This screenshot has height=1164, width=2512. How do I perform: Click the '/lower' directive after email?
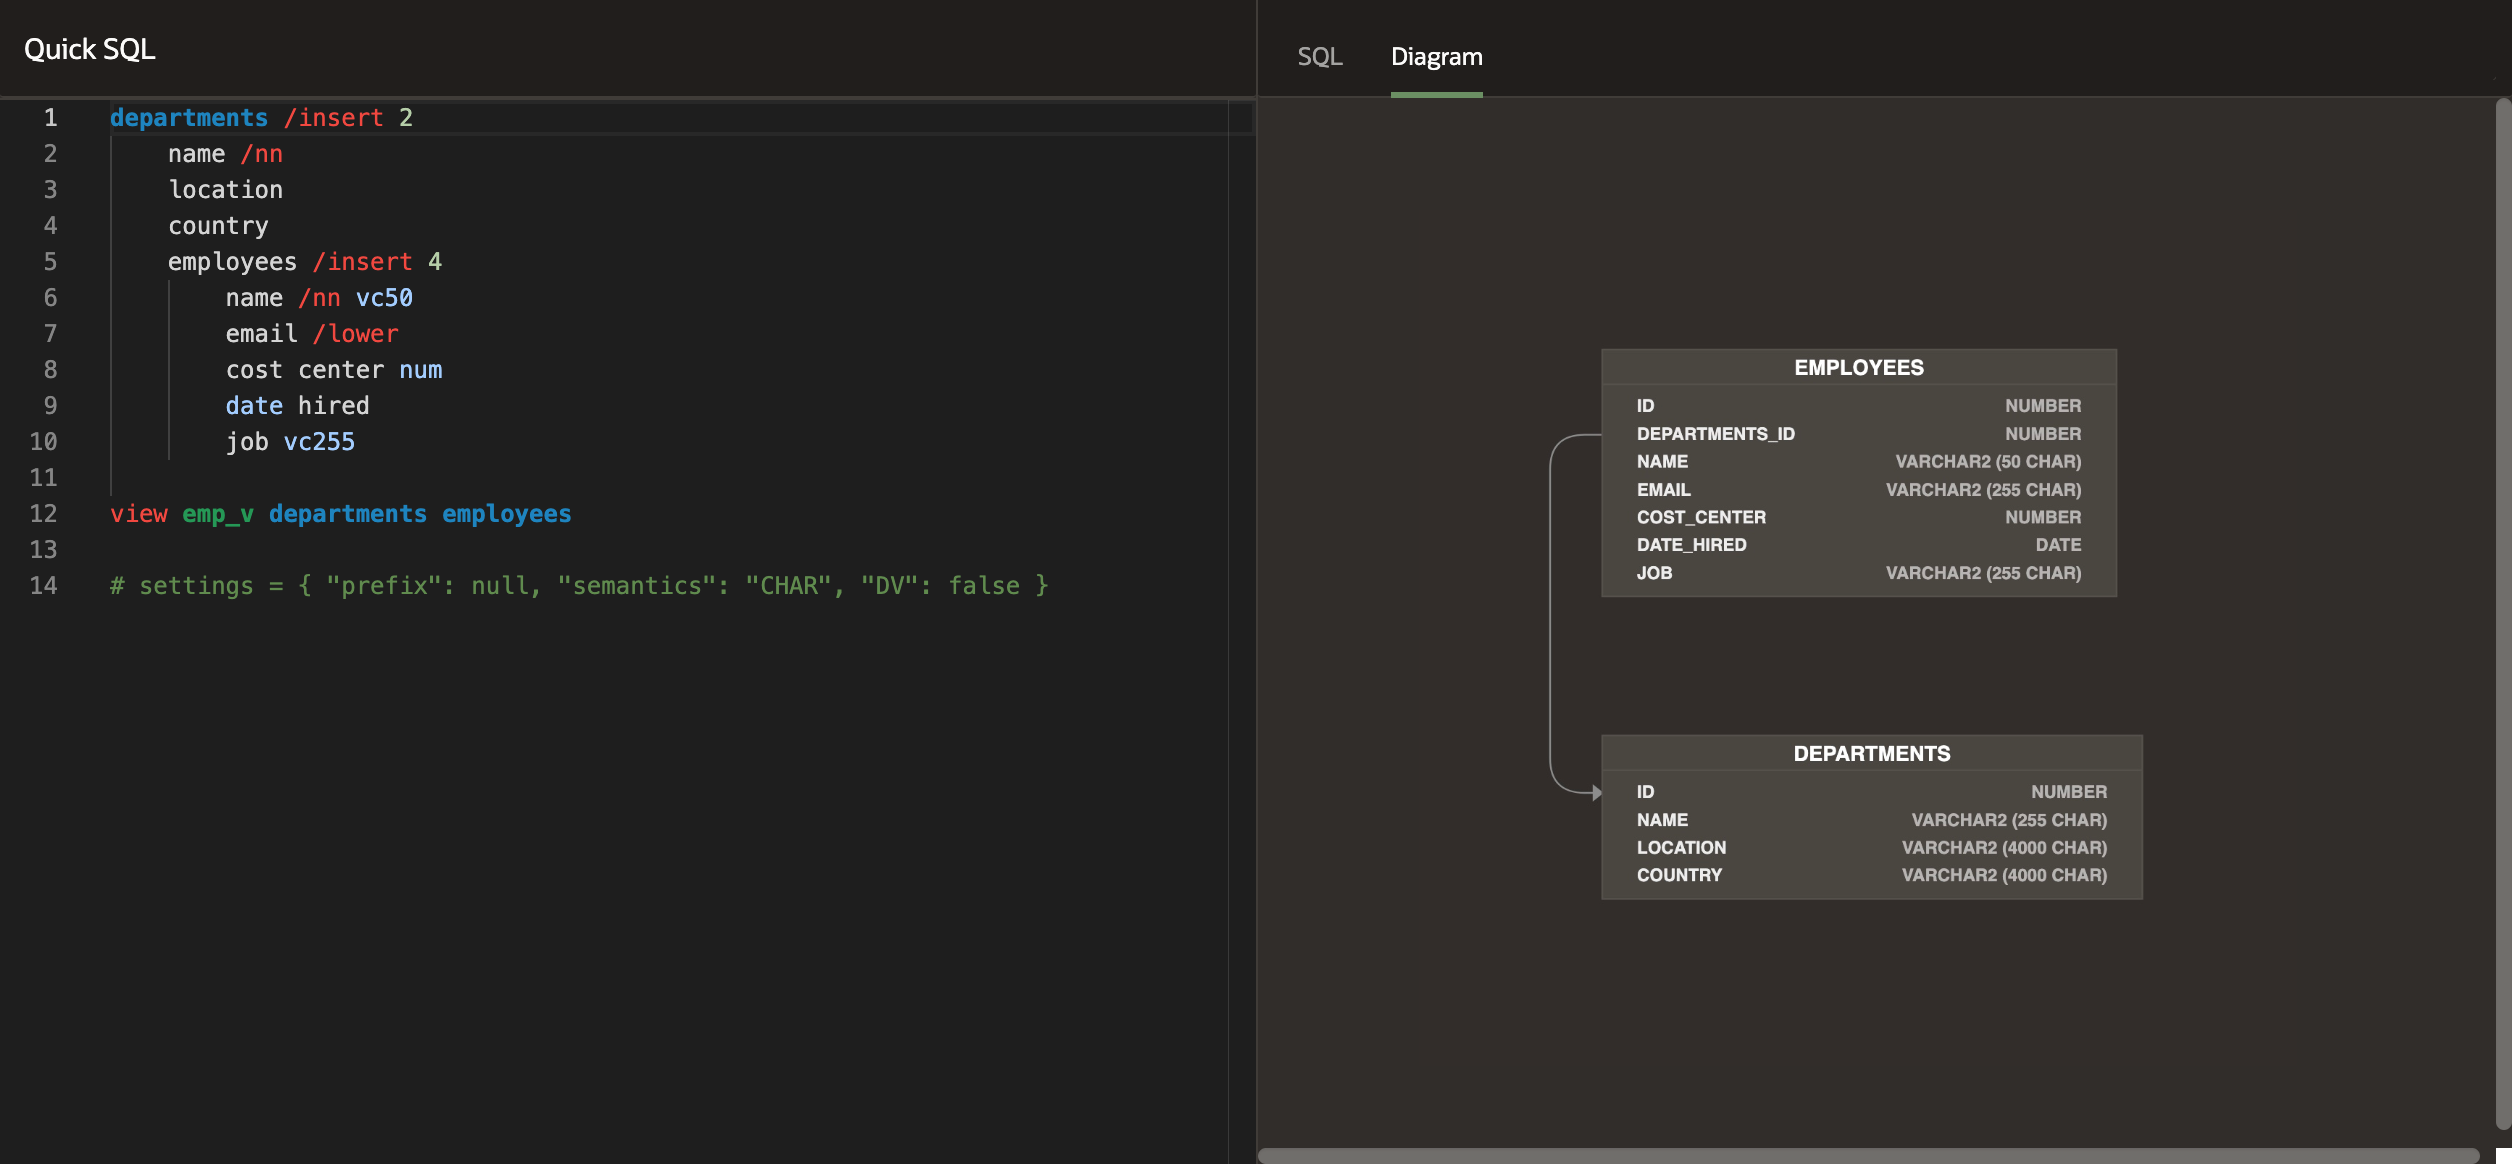pyautogui.click(x=356, y=334)
